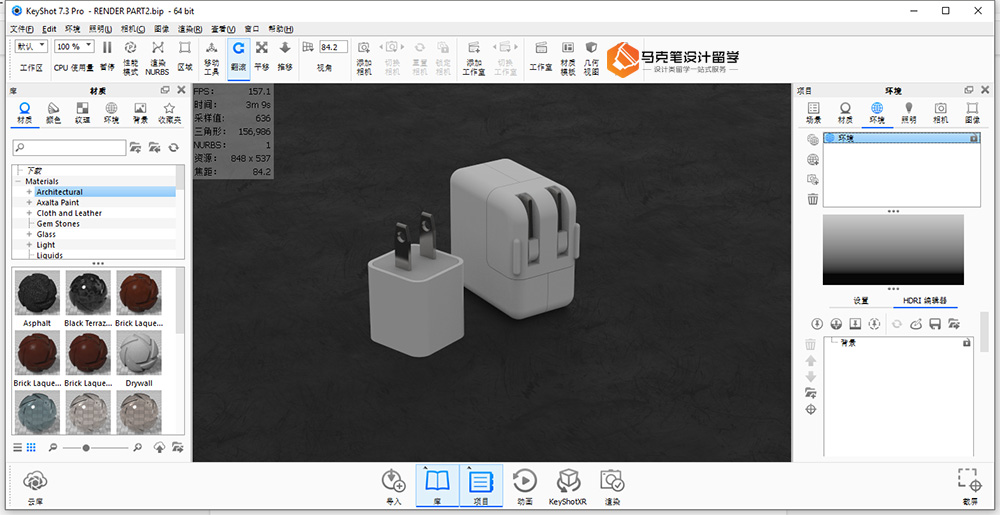Pause rendering with the 暂停 button
This screenshot has width=1000, height=515.
[107, 55]
